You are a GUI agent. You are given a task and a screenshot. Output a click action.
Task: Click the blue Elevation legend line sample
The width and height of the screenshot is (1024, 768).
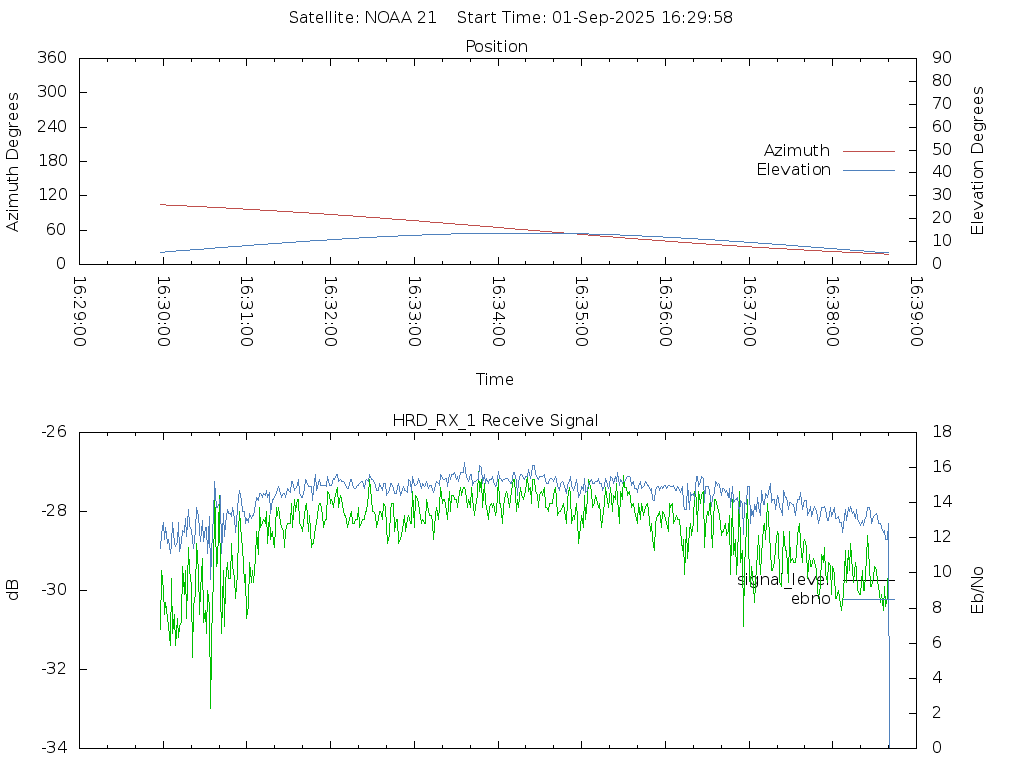[x=869, y=170]
